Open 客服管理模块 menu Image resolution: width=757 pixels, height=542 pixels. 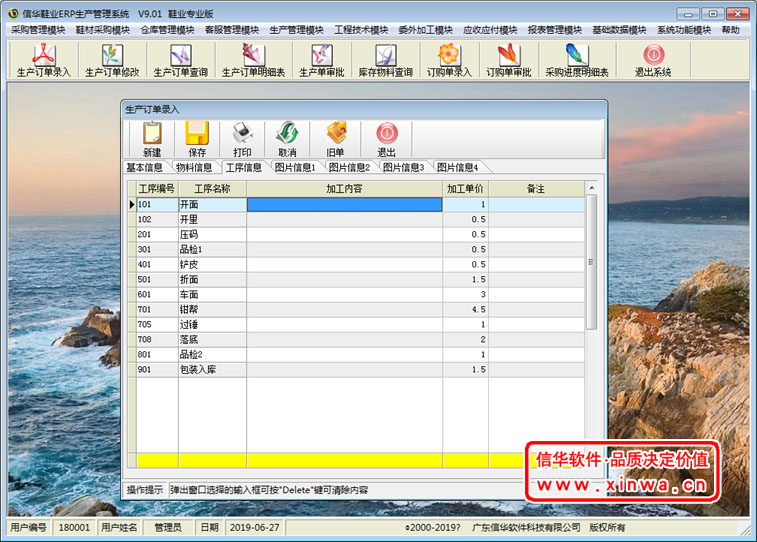pyautogui.click(x=232, y=30)
